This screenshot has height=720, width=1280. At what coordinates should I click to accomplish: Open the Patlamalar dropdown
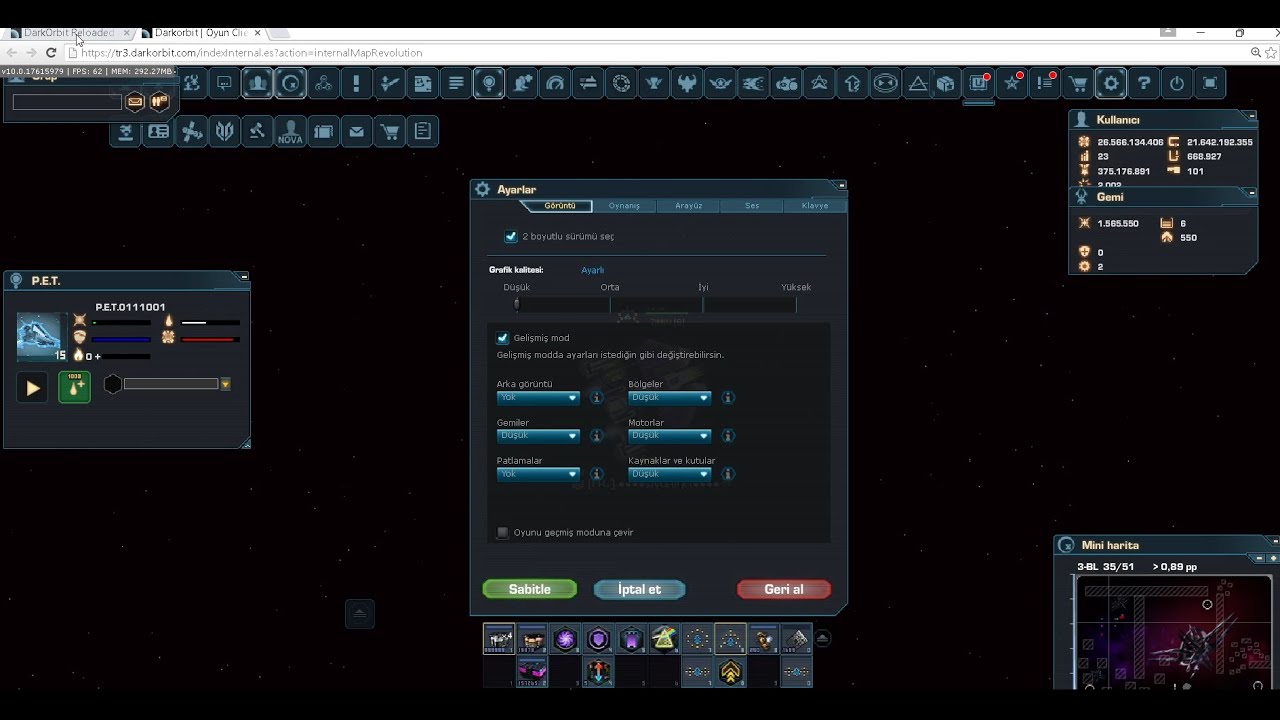click(538, 473)
